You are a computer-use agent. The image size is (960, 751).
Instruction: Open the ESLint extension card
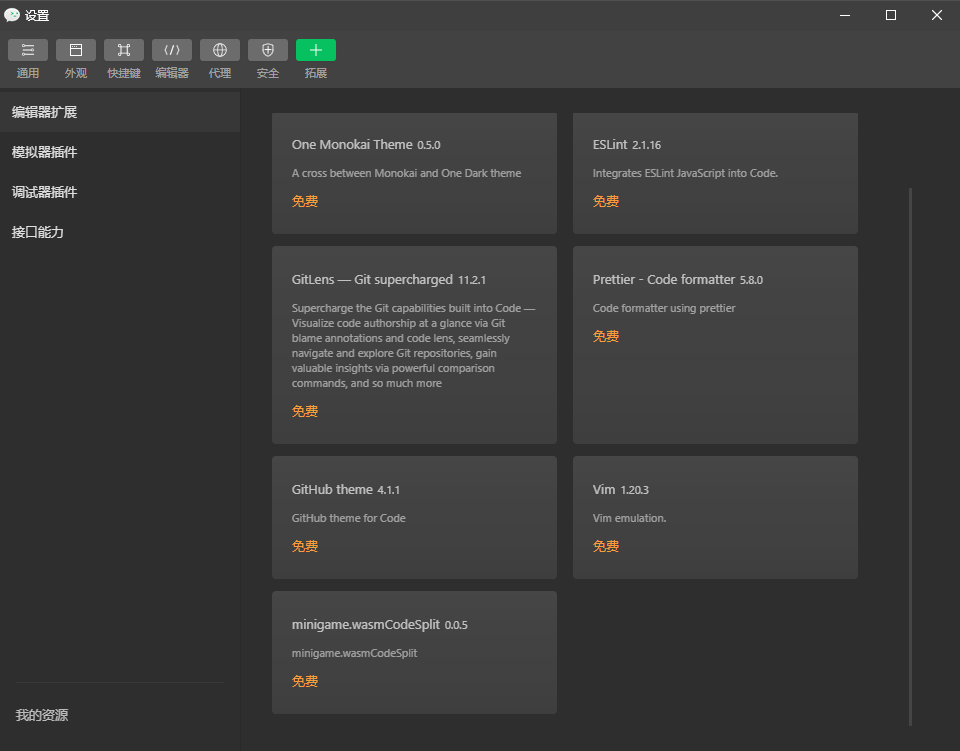point(715,173)
